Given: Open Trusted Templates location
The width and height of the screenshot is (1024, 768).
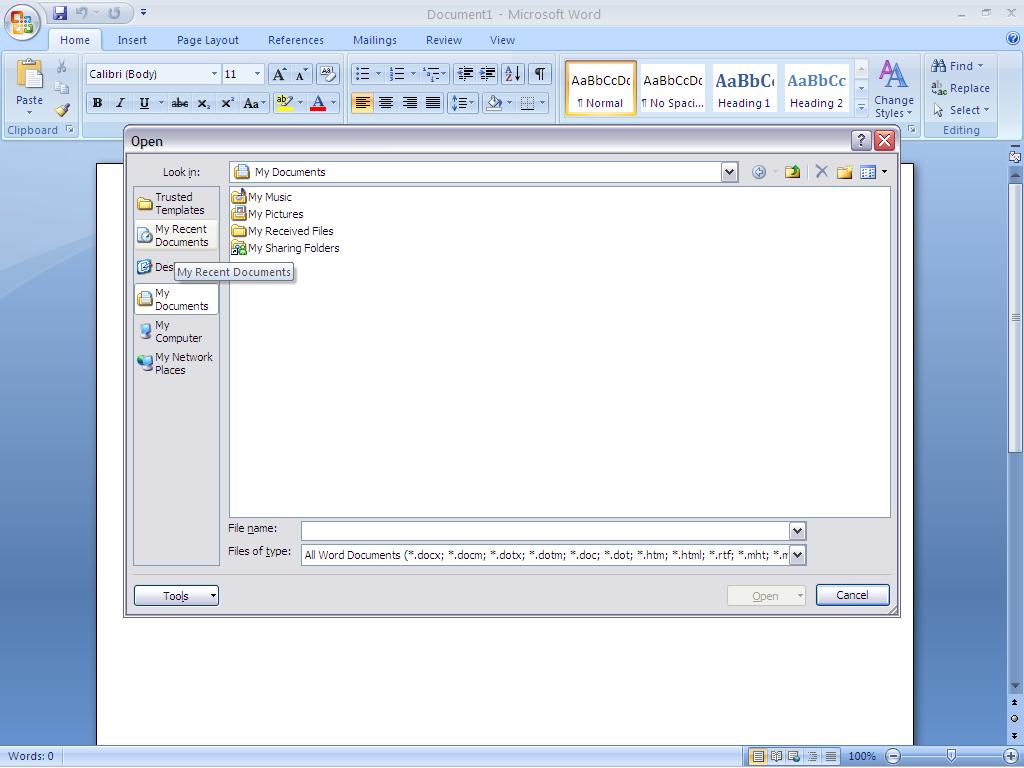Looking at the screenshot, I should pyautogui.click(x=176, y=203).
